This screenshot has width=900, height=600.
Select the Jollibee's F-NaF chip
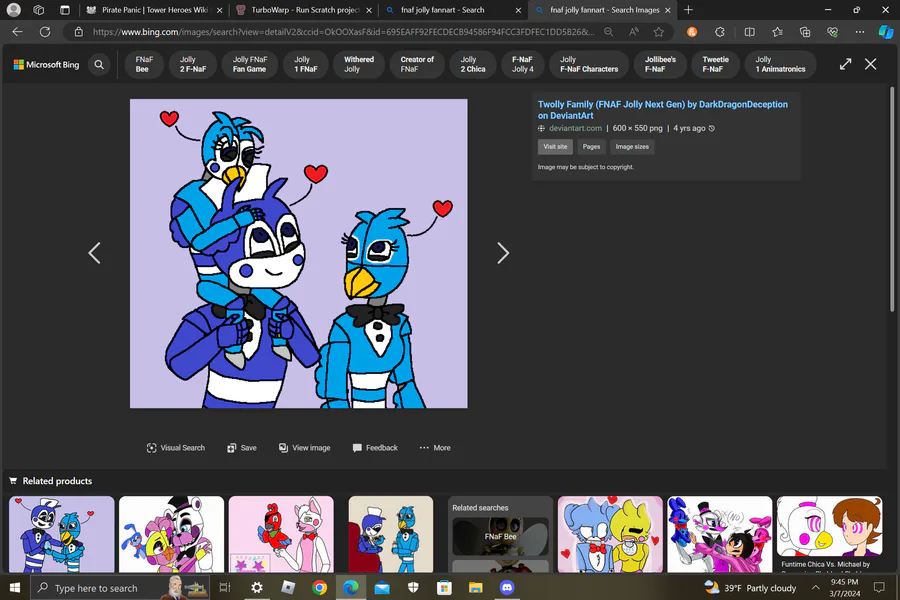[x=660, y=64]
